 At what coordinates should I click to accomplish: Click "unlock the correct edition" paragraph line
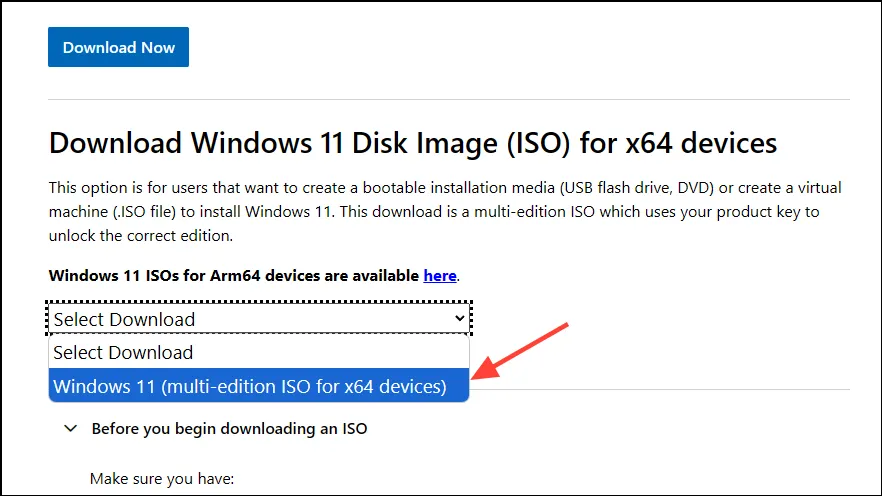(141, 236)
